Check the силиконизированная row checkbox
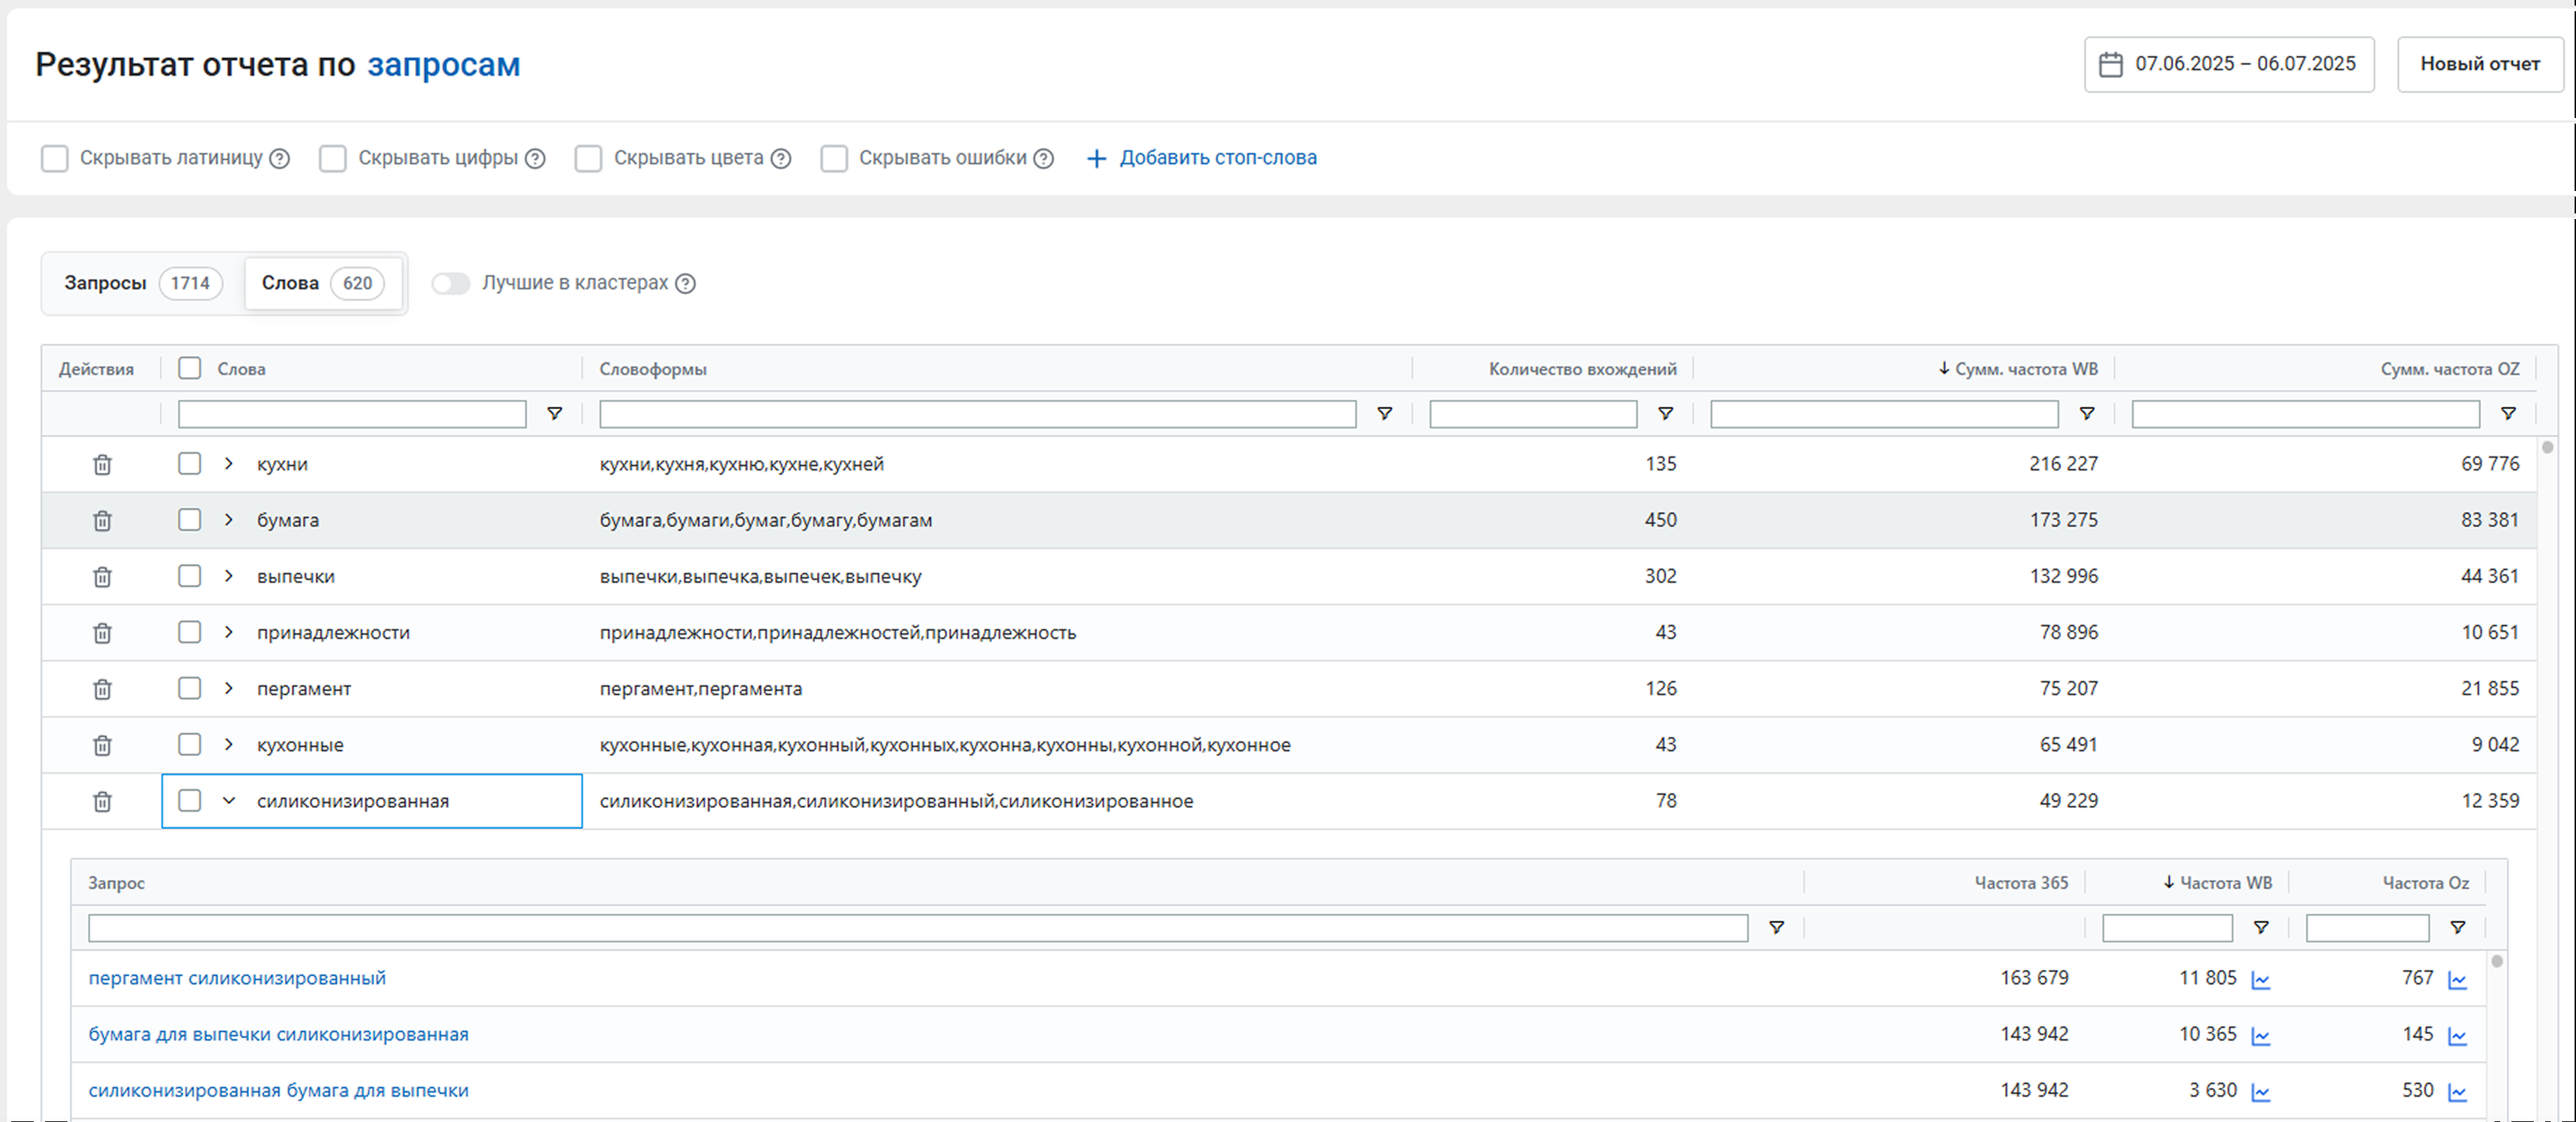Viewport: 2576px width, 1122px height. [x=190, y=800]
